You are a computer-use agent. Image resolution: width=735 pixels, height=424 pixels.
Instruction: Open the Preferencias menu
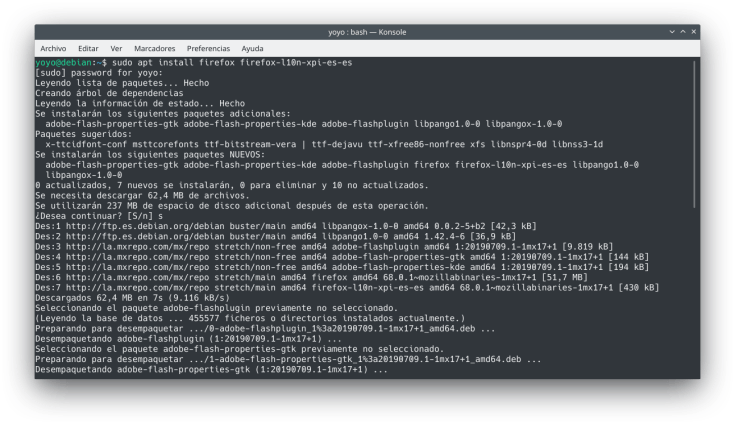tap(208, 48)
